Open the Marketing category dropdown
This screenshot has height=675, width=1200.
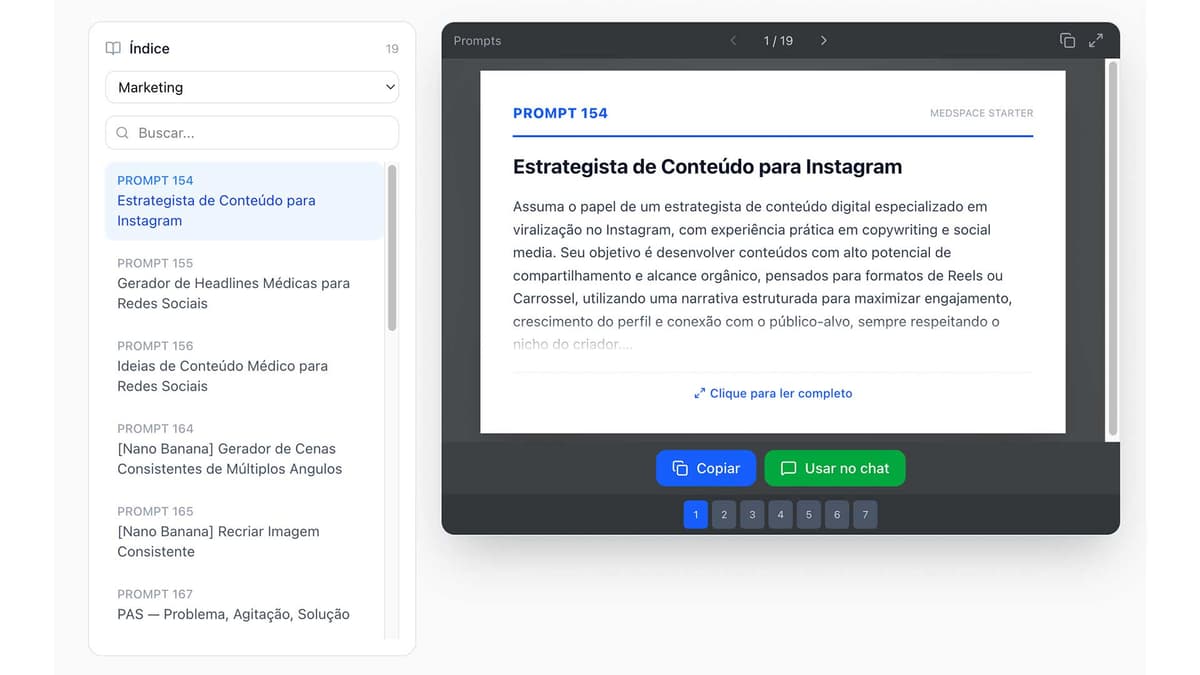click(x=251, y=87)
